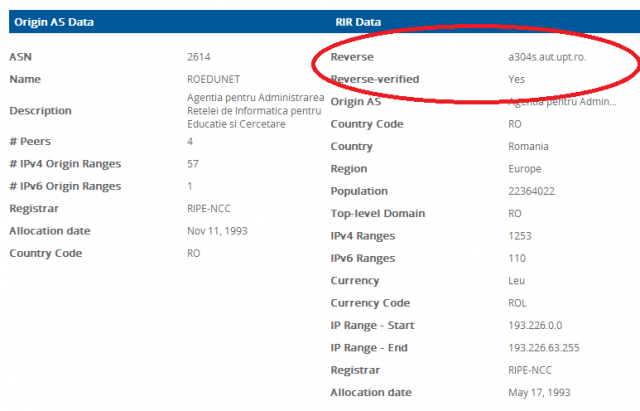Click the Reverse-verified value Yes
This screenshot has width=640, height=411.
pyautogui.click(x=516, y=79)
